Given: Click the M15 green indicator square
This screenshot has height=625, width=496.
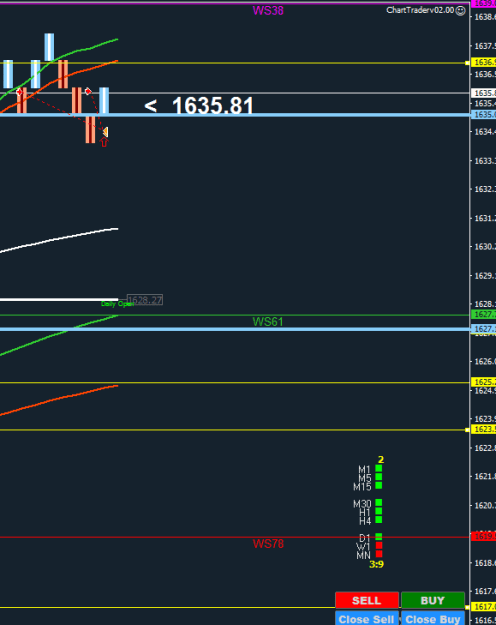Looking at the screenshot, I should coord(379,485).
